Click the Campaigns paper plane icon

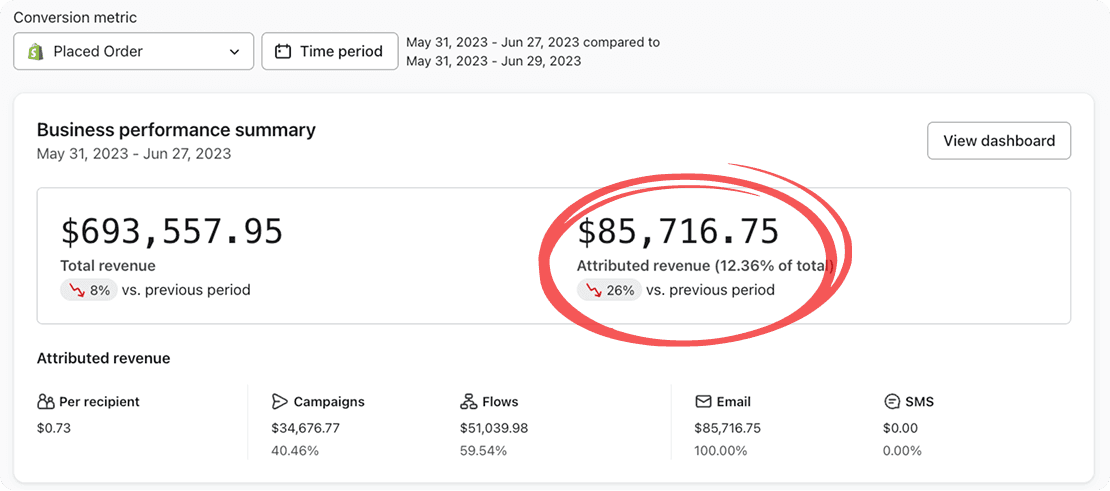pos(280,402)
